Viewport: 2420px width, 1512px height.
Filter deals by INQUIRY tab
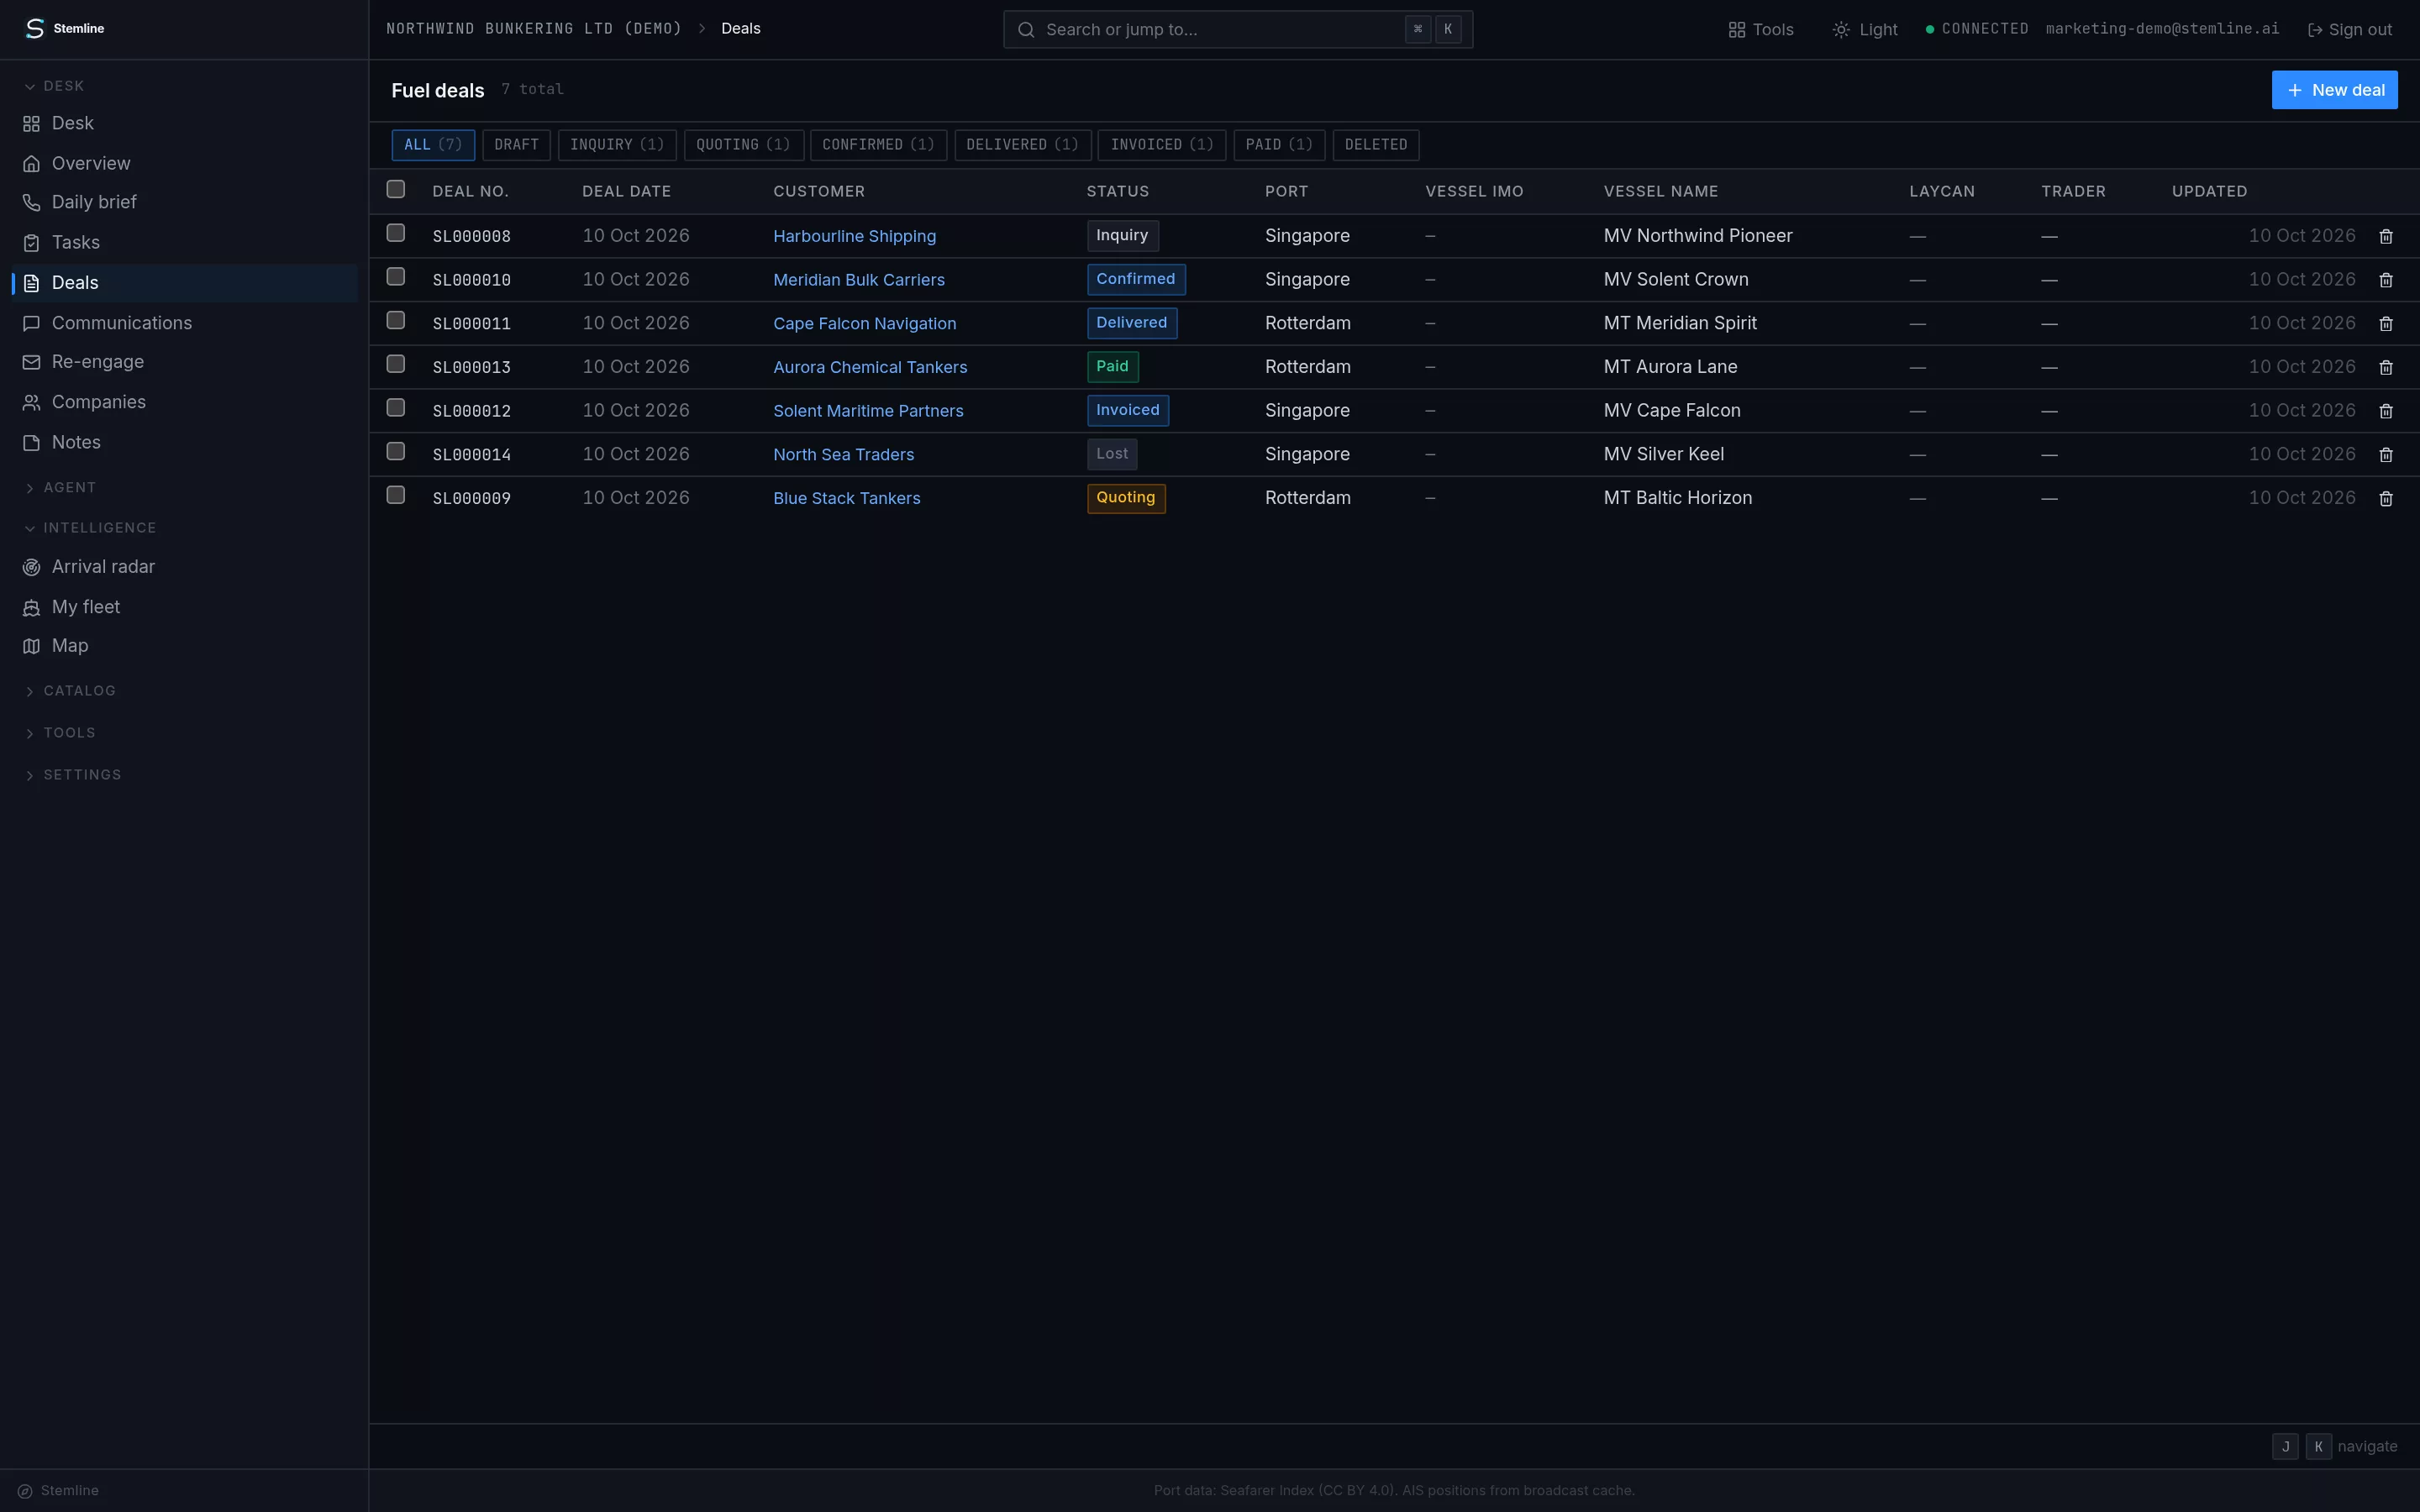click(617, 145)
